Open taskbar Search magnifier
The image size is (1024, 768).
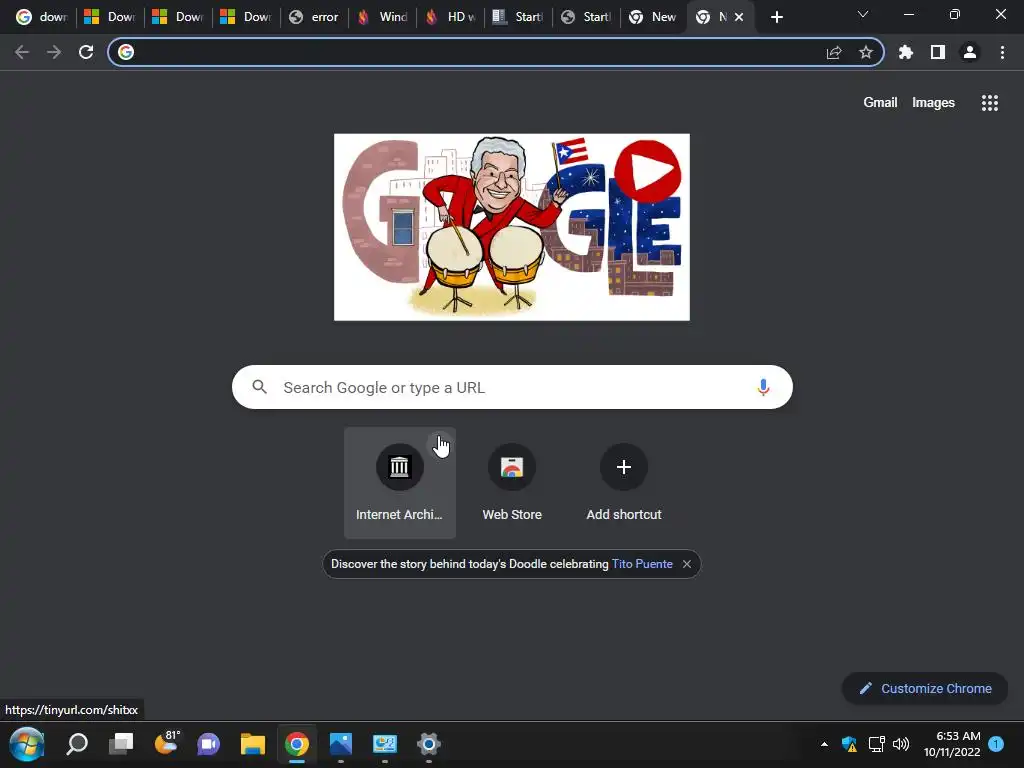77,744
